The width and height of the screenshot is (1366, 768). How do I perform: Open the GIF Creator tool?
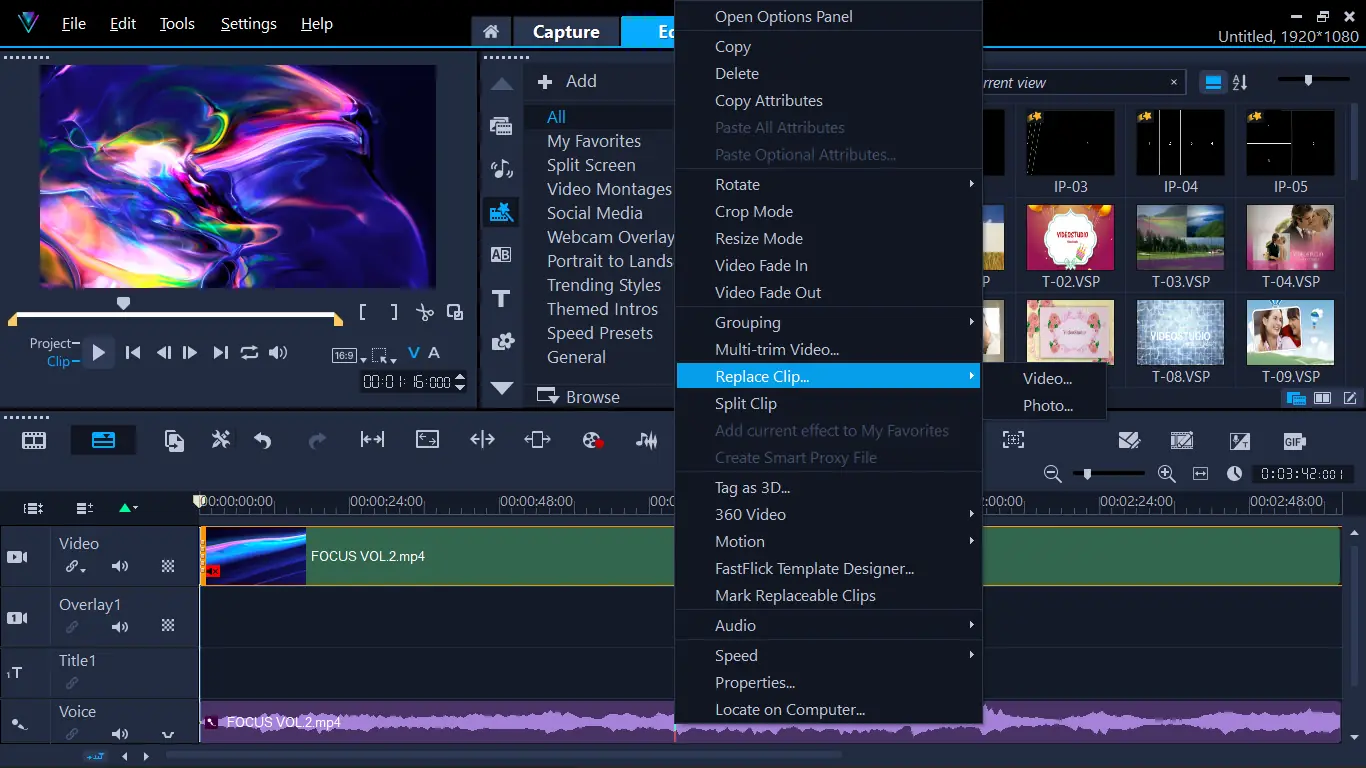pyautogui.click(x=1293, y=440)
